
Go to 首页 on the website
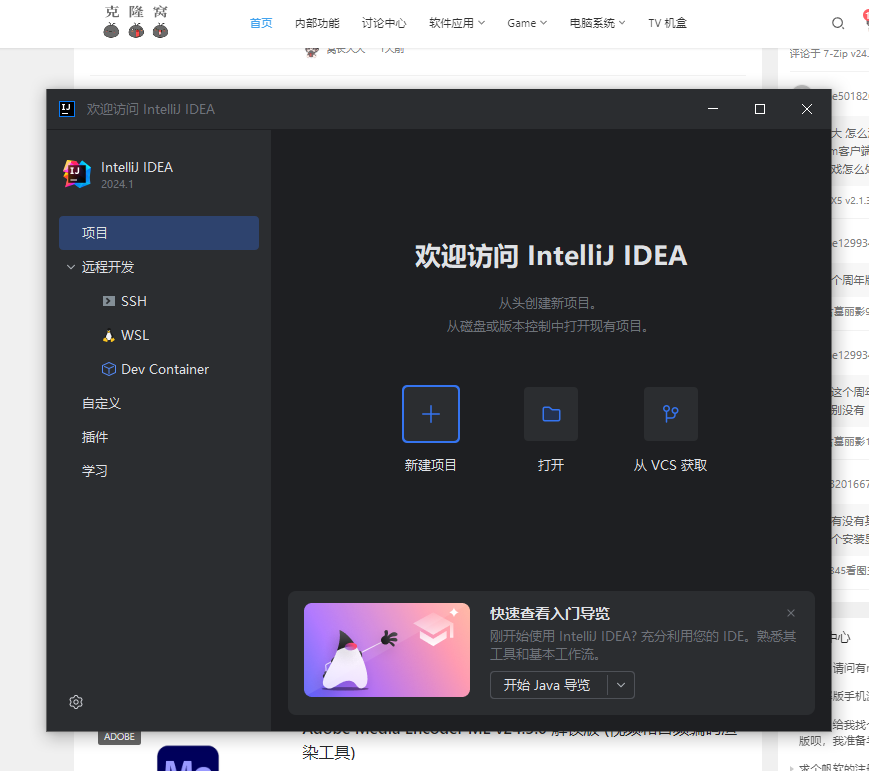pos(261,23)
